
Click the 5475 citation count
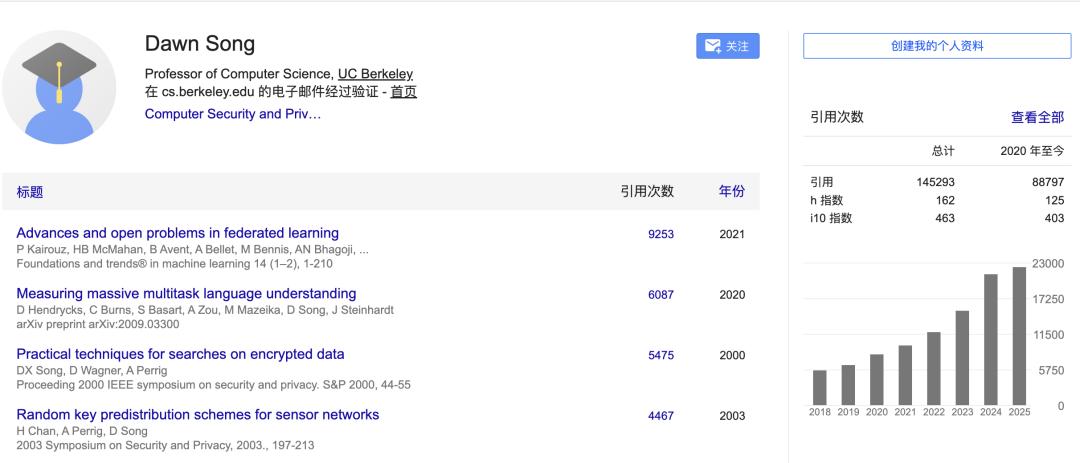[x=661, y=355]
